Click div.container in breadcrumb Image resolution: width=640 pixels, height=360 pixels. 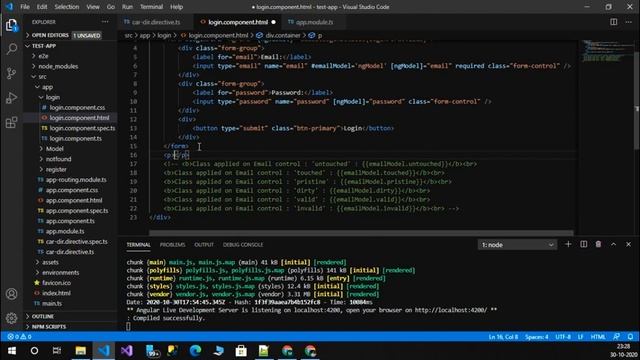tap(283, 36)
